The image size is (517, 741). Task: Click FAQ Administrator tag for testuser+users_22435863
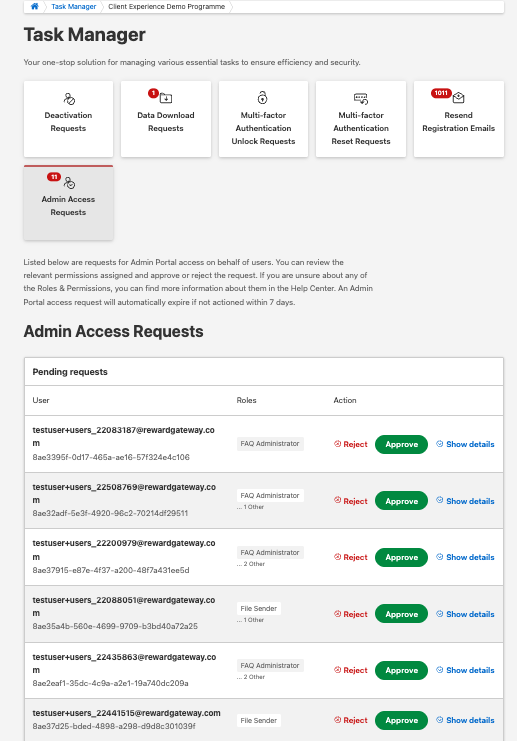[x=270, y=665]
